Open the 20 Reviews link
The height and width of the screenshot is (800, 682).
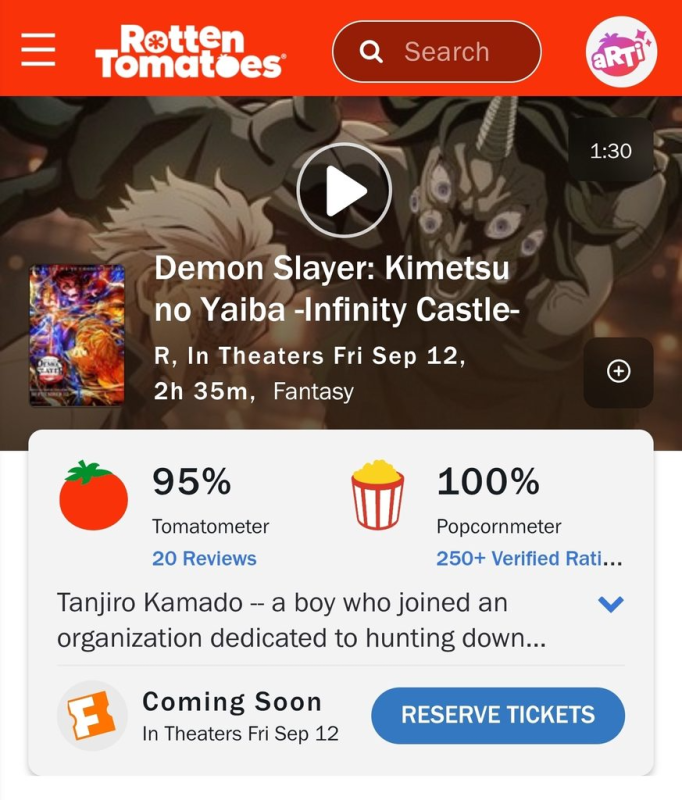[x=204, y=558]
